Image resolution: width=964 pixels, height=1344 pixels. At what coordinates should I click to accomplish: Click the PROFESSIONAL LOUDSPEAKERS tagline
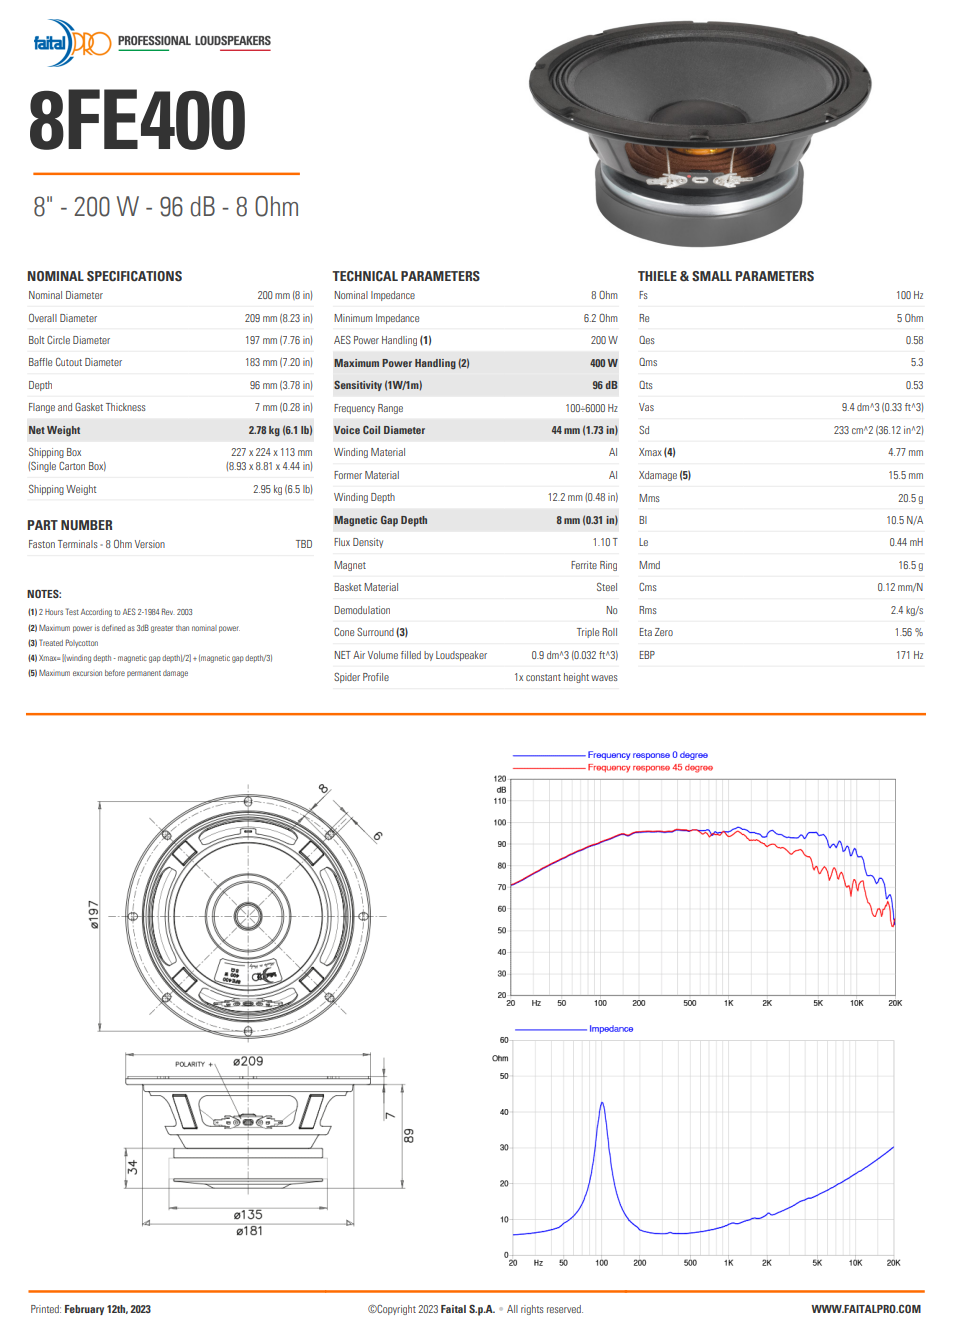[194, 41]
